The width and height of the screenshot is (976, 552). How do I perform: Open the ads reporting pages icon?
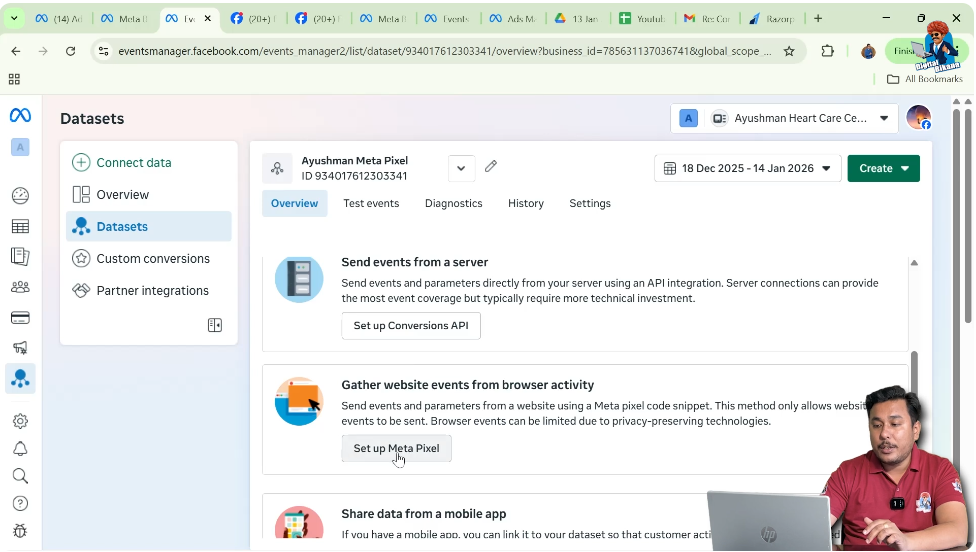click(x=20, y=256)
